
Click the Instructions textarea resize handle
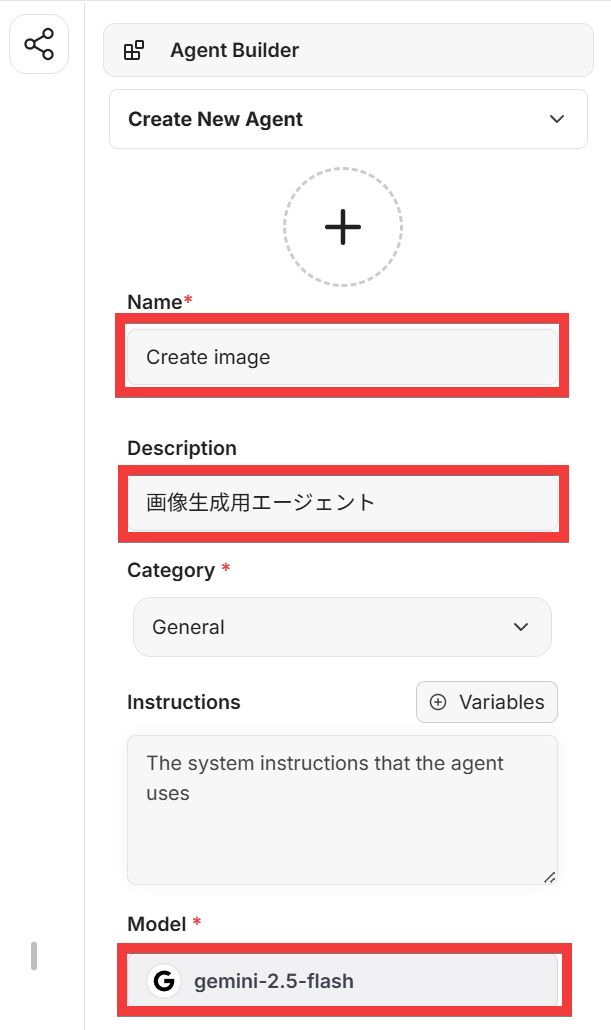point(549,877)
